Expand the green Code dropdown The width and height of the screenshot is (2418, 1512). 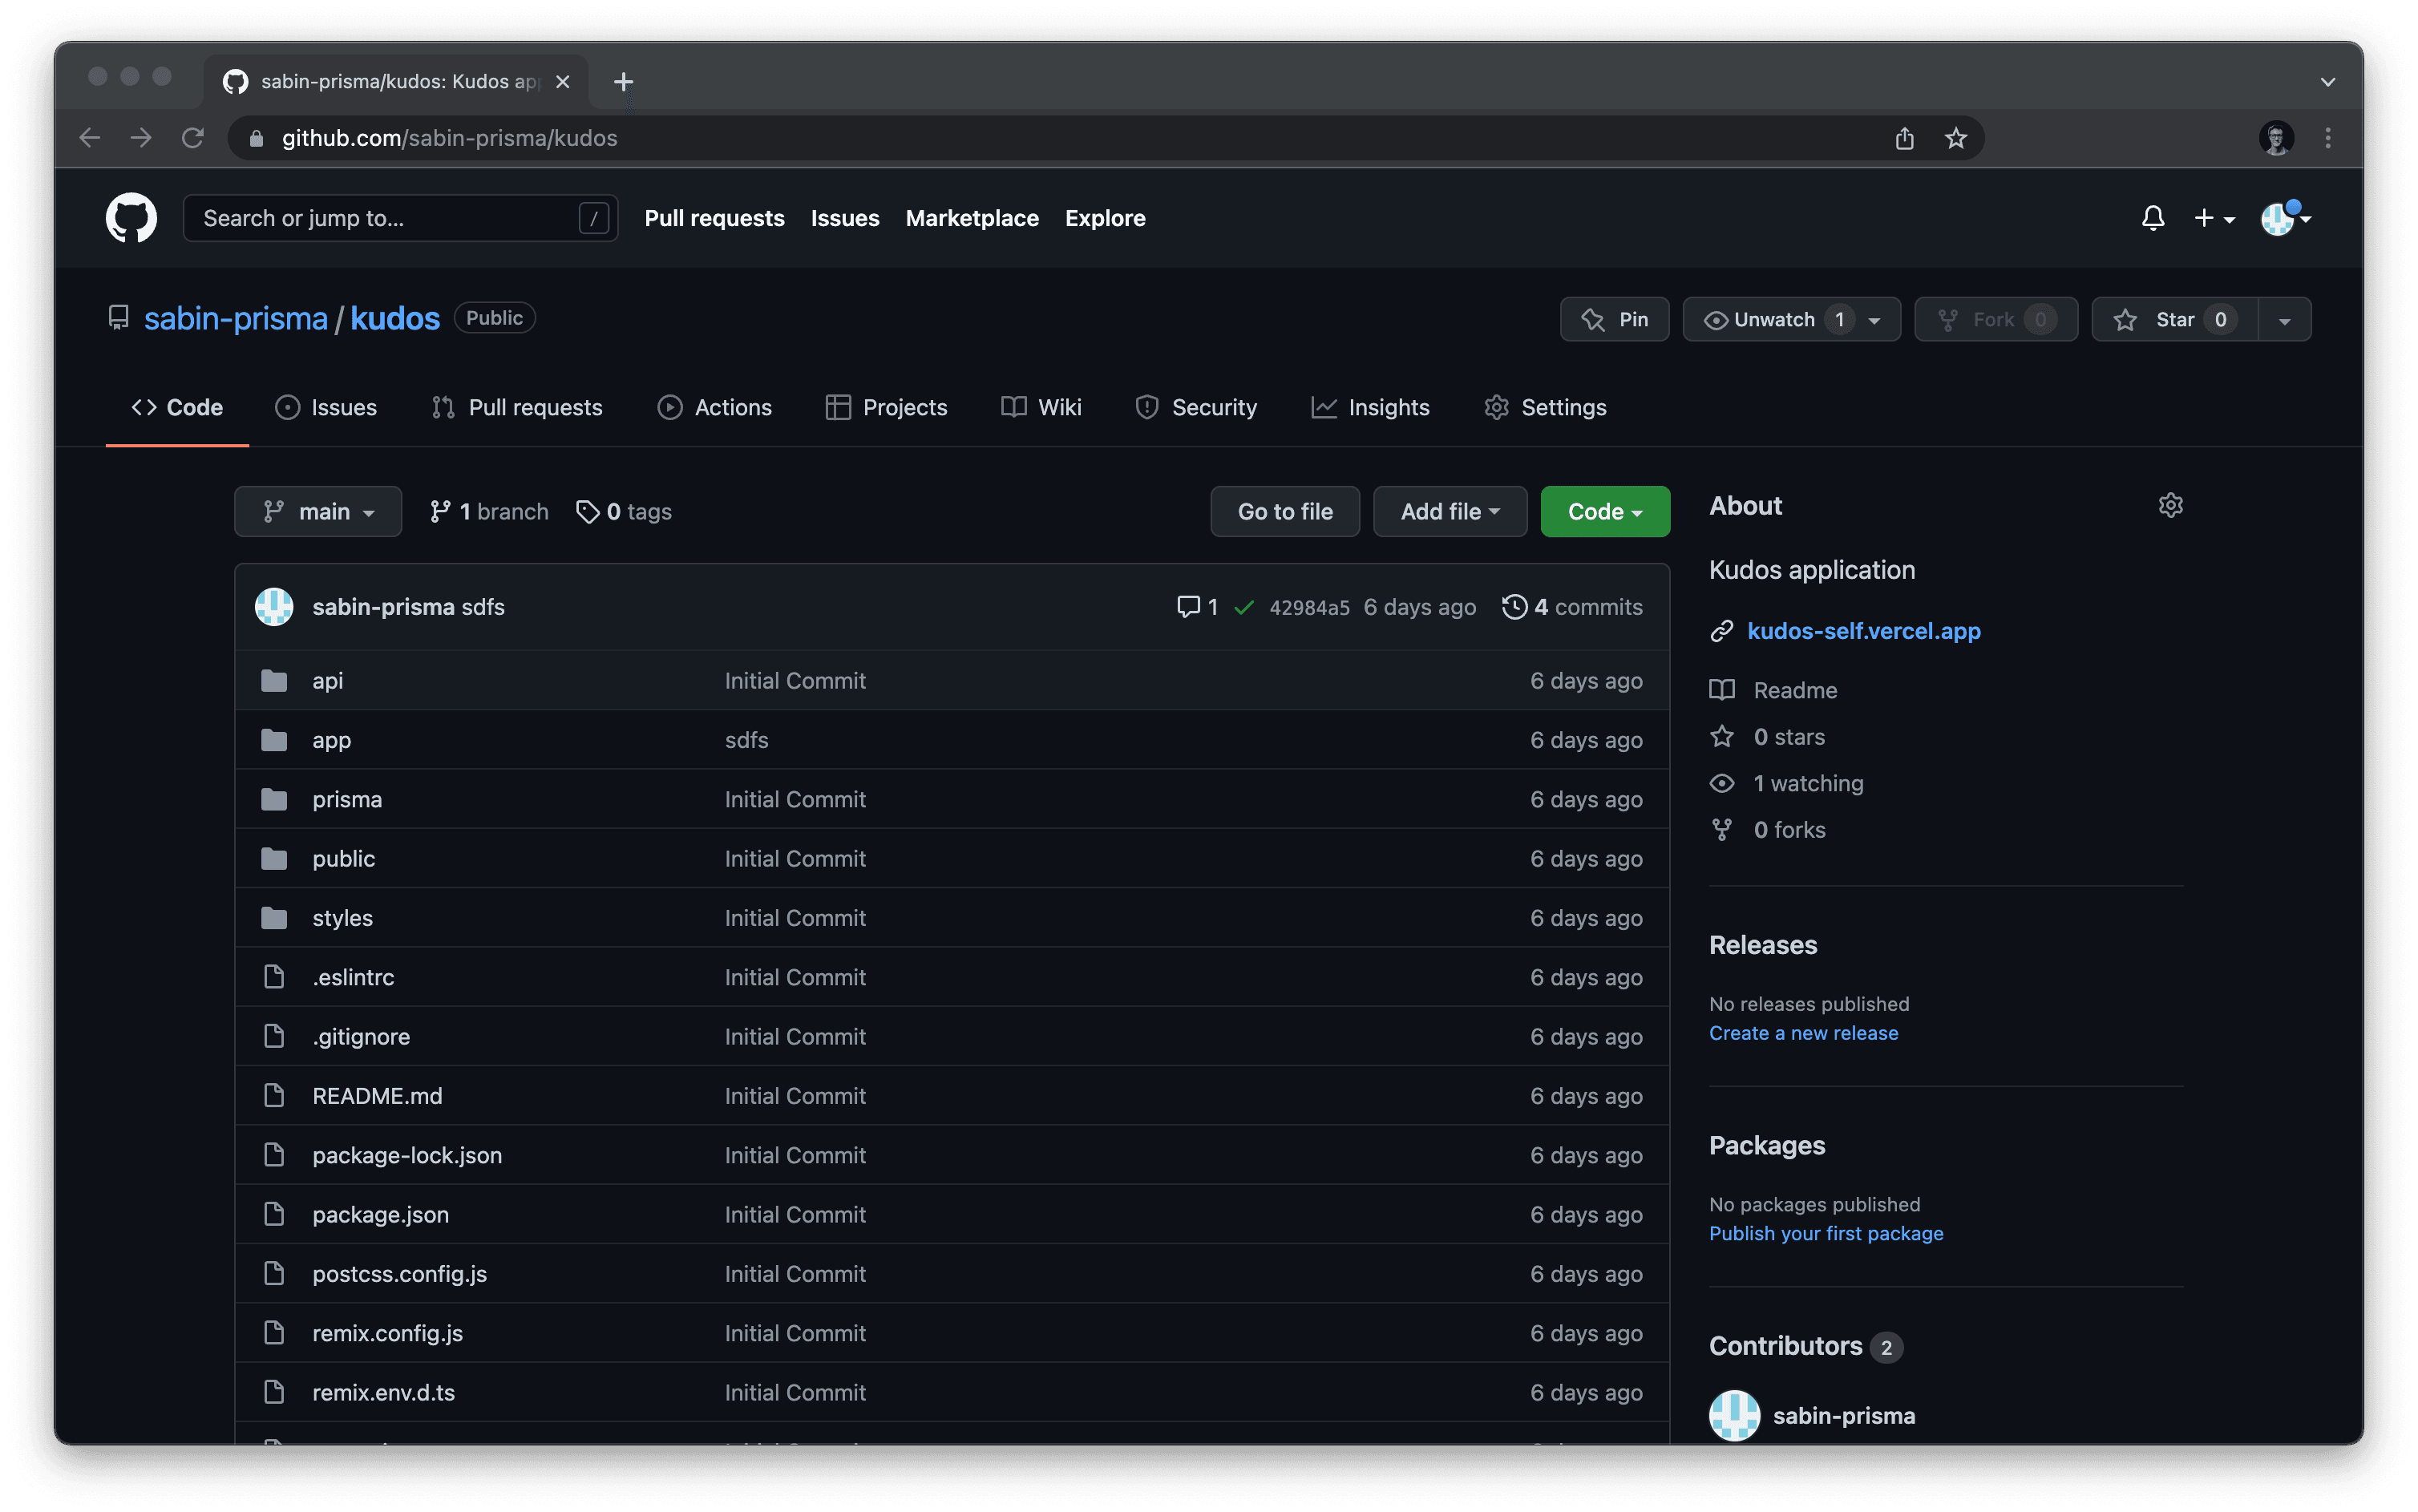(1604, 512)
